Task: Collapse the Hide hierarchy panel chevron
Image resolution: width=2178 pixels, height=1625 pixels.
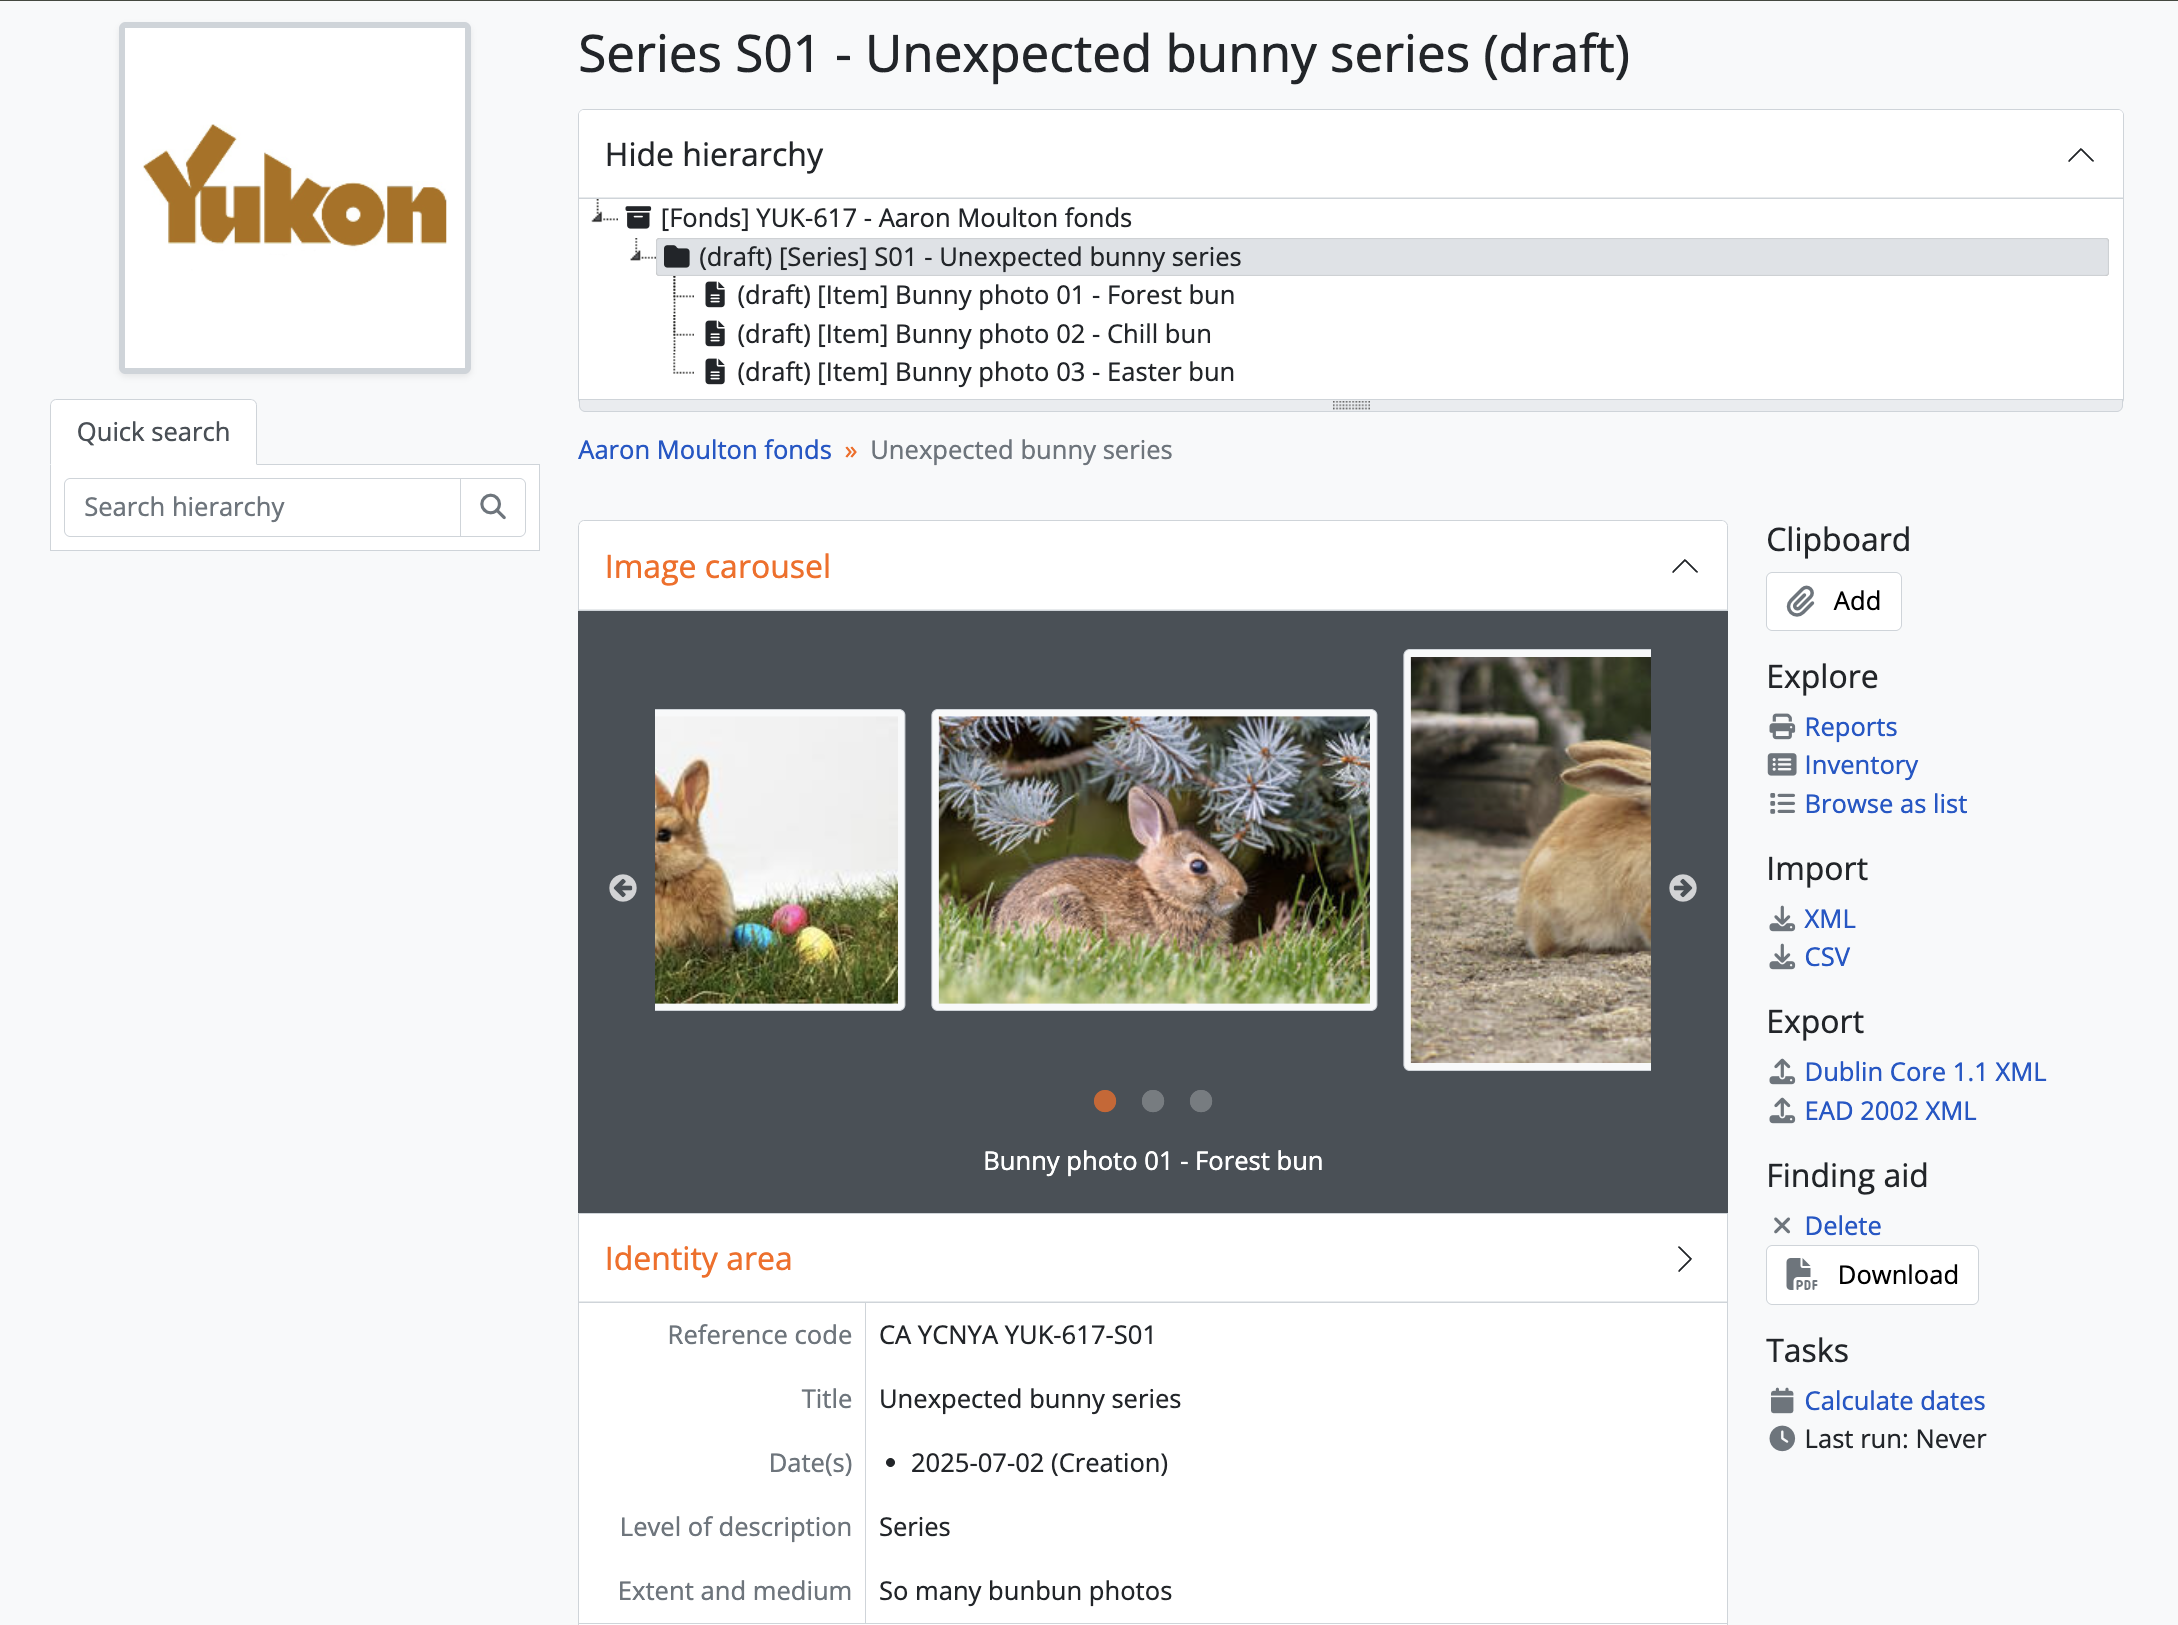Action: 2081,155
